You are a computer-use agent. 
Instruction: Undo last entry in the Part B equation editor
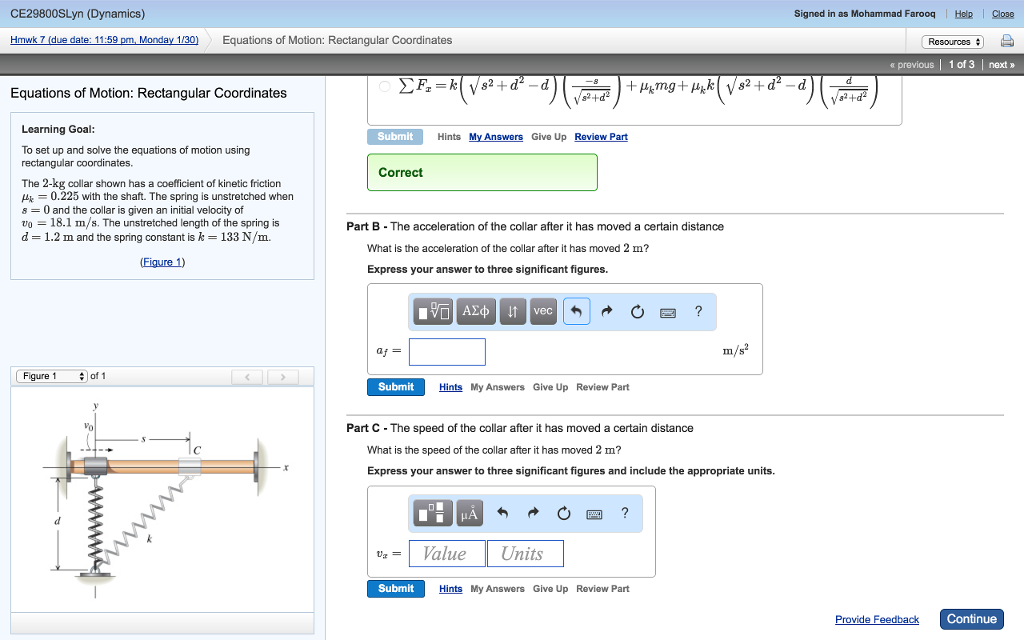(x=577, y=311)
